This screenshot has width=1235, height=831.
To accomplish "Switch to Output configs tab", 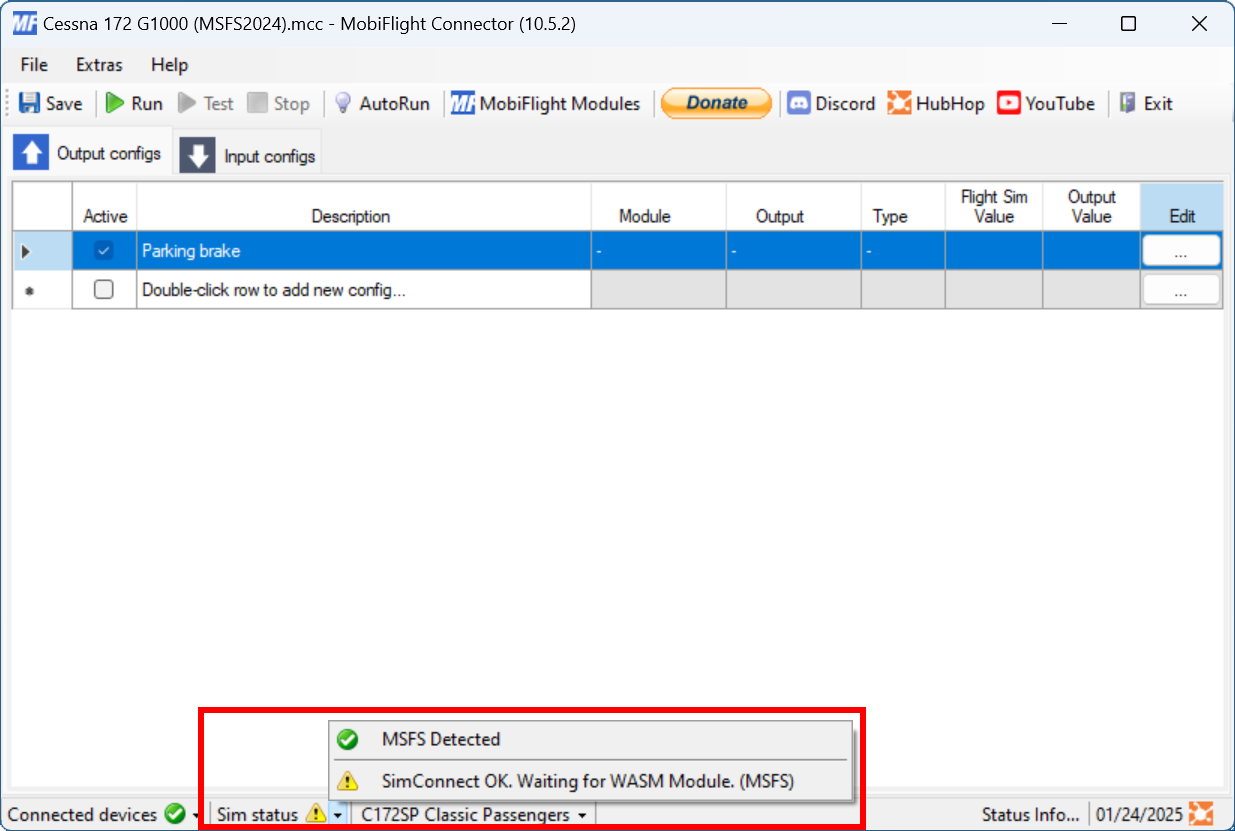I will tap(88, 153).
